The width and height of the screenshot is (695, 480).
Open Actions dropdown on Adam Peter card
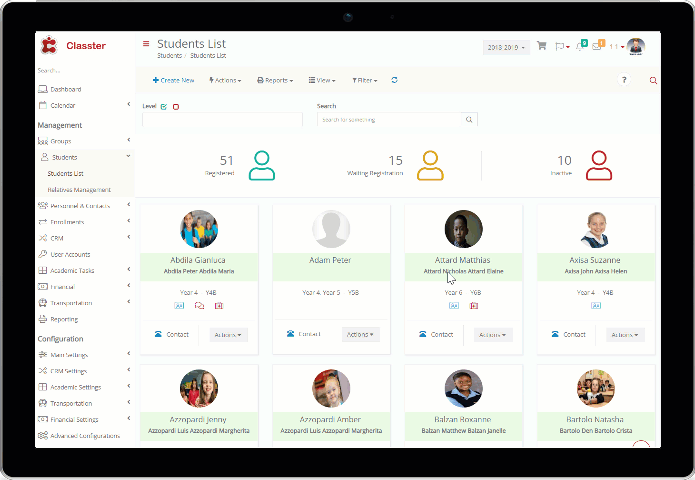click(x=360, y=335)
